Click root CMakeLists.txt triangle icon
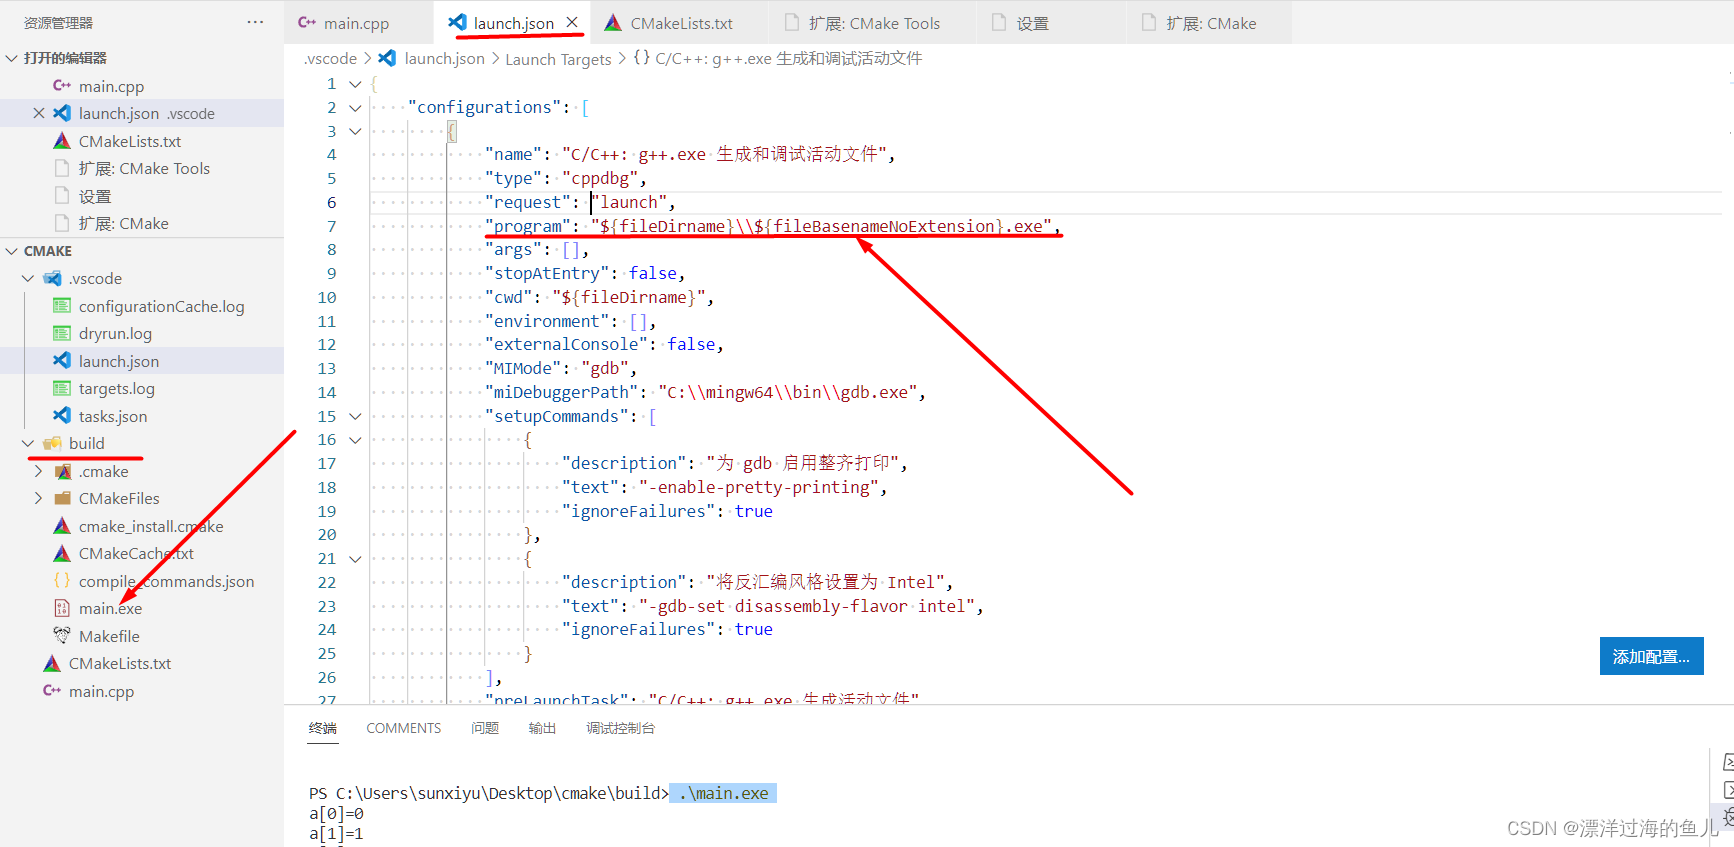 (x=52, y=663)
